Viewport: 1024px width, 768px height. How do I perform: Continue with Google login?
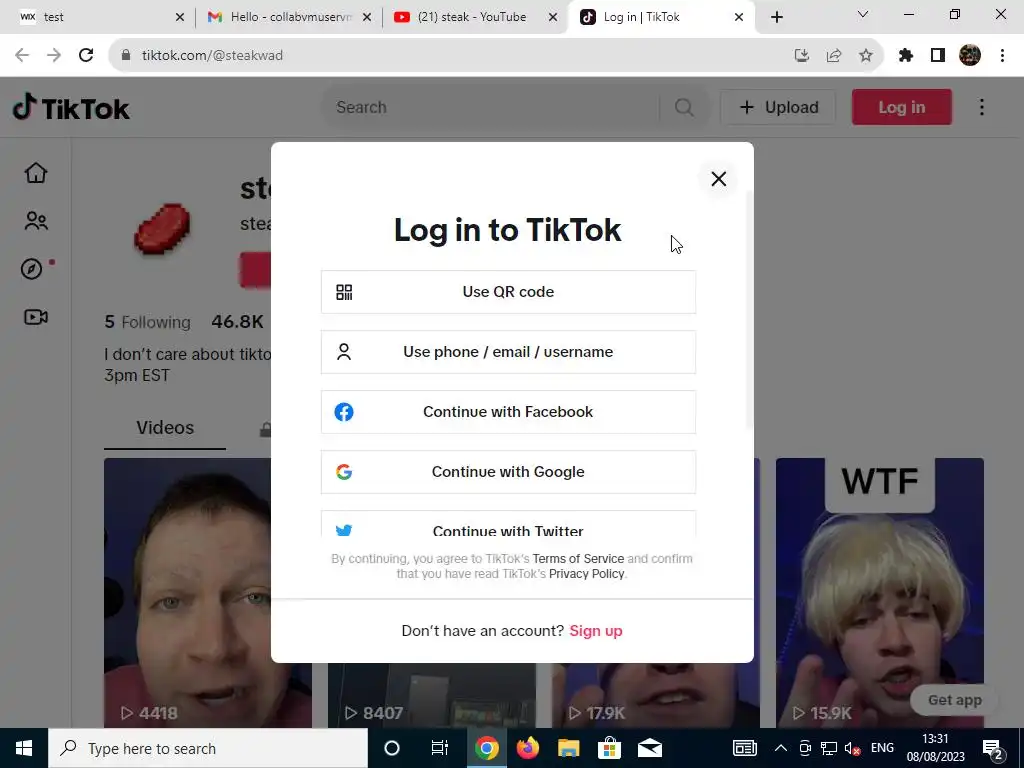pyautogui.click(x=508, y=472)
